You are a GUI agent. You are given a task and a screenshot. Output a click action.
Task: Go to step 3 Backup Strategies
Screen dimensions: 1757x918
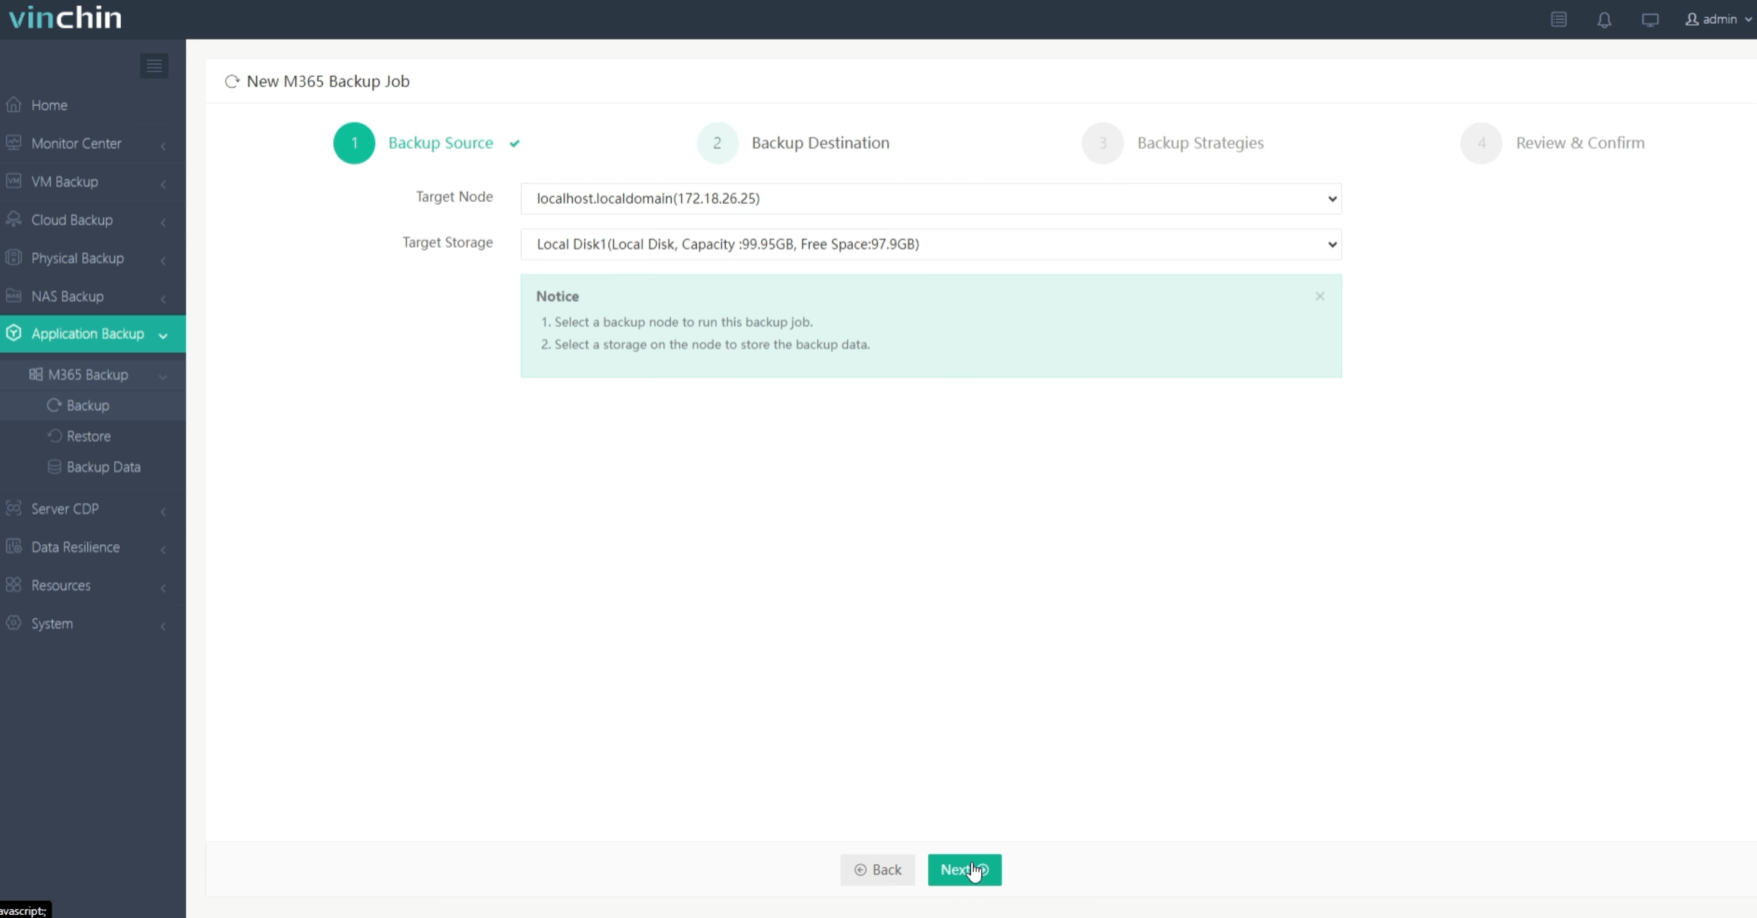[x=1173, y=143]
